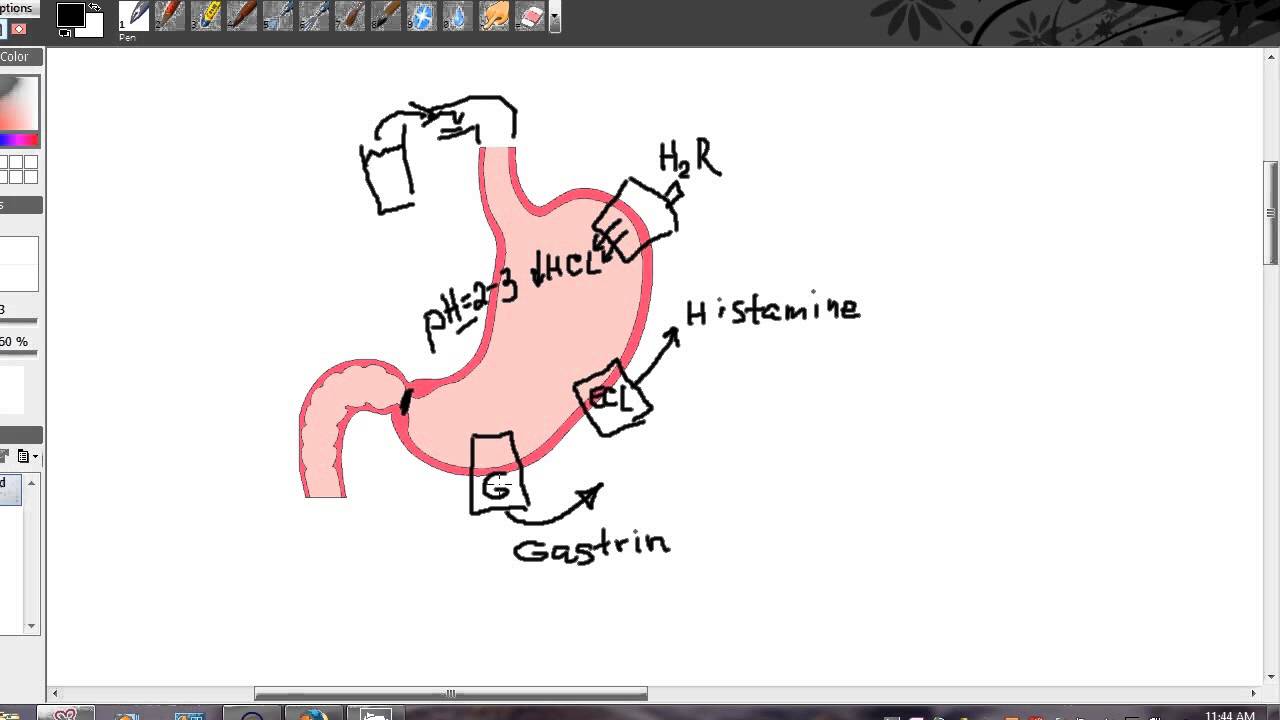Click the Color panel header

[x=20, y=57]
